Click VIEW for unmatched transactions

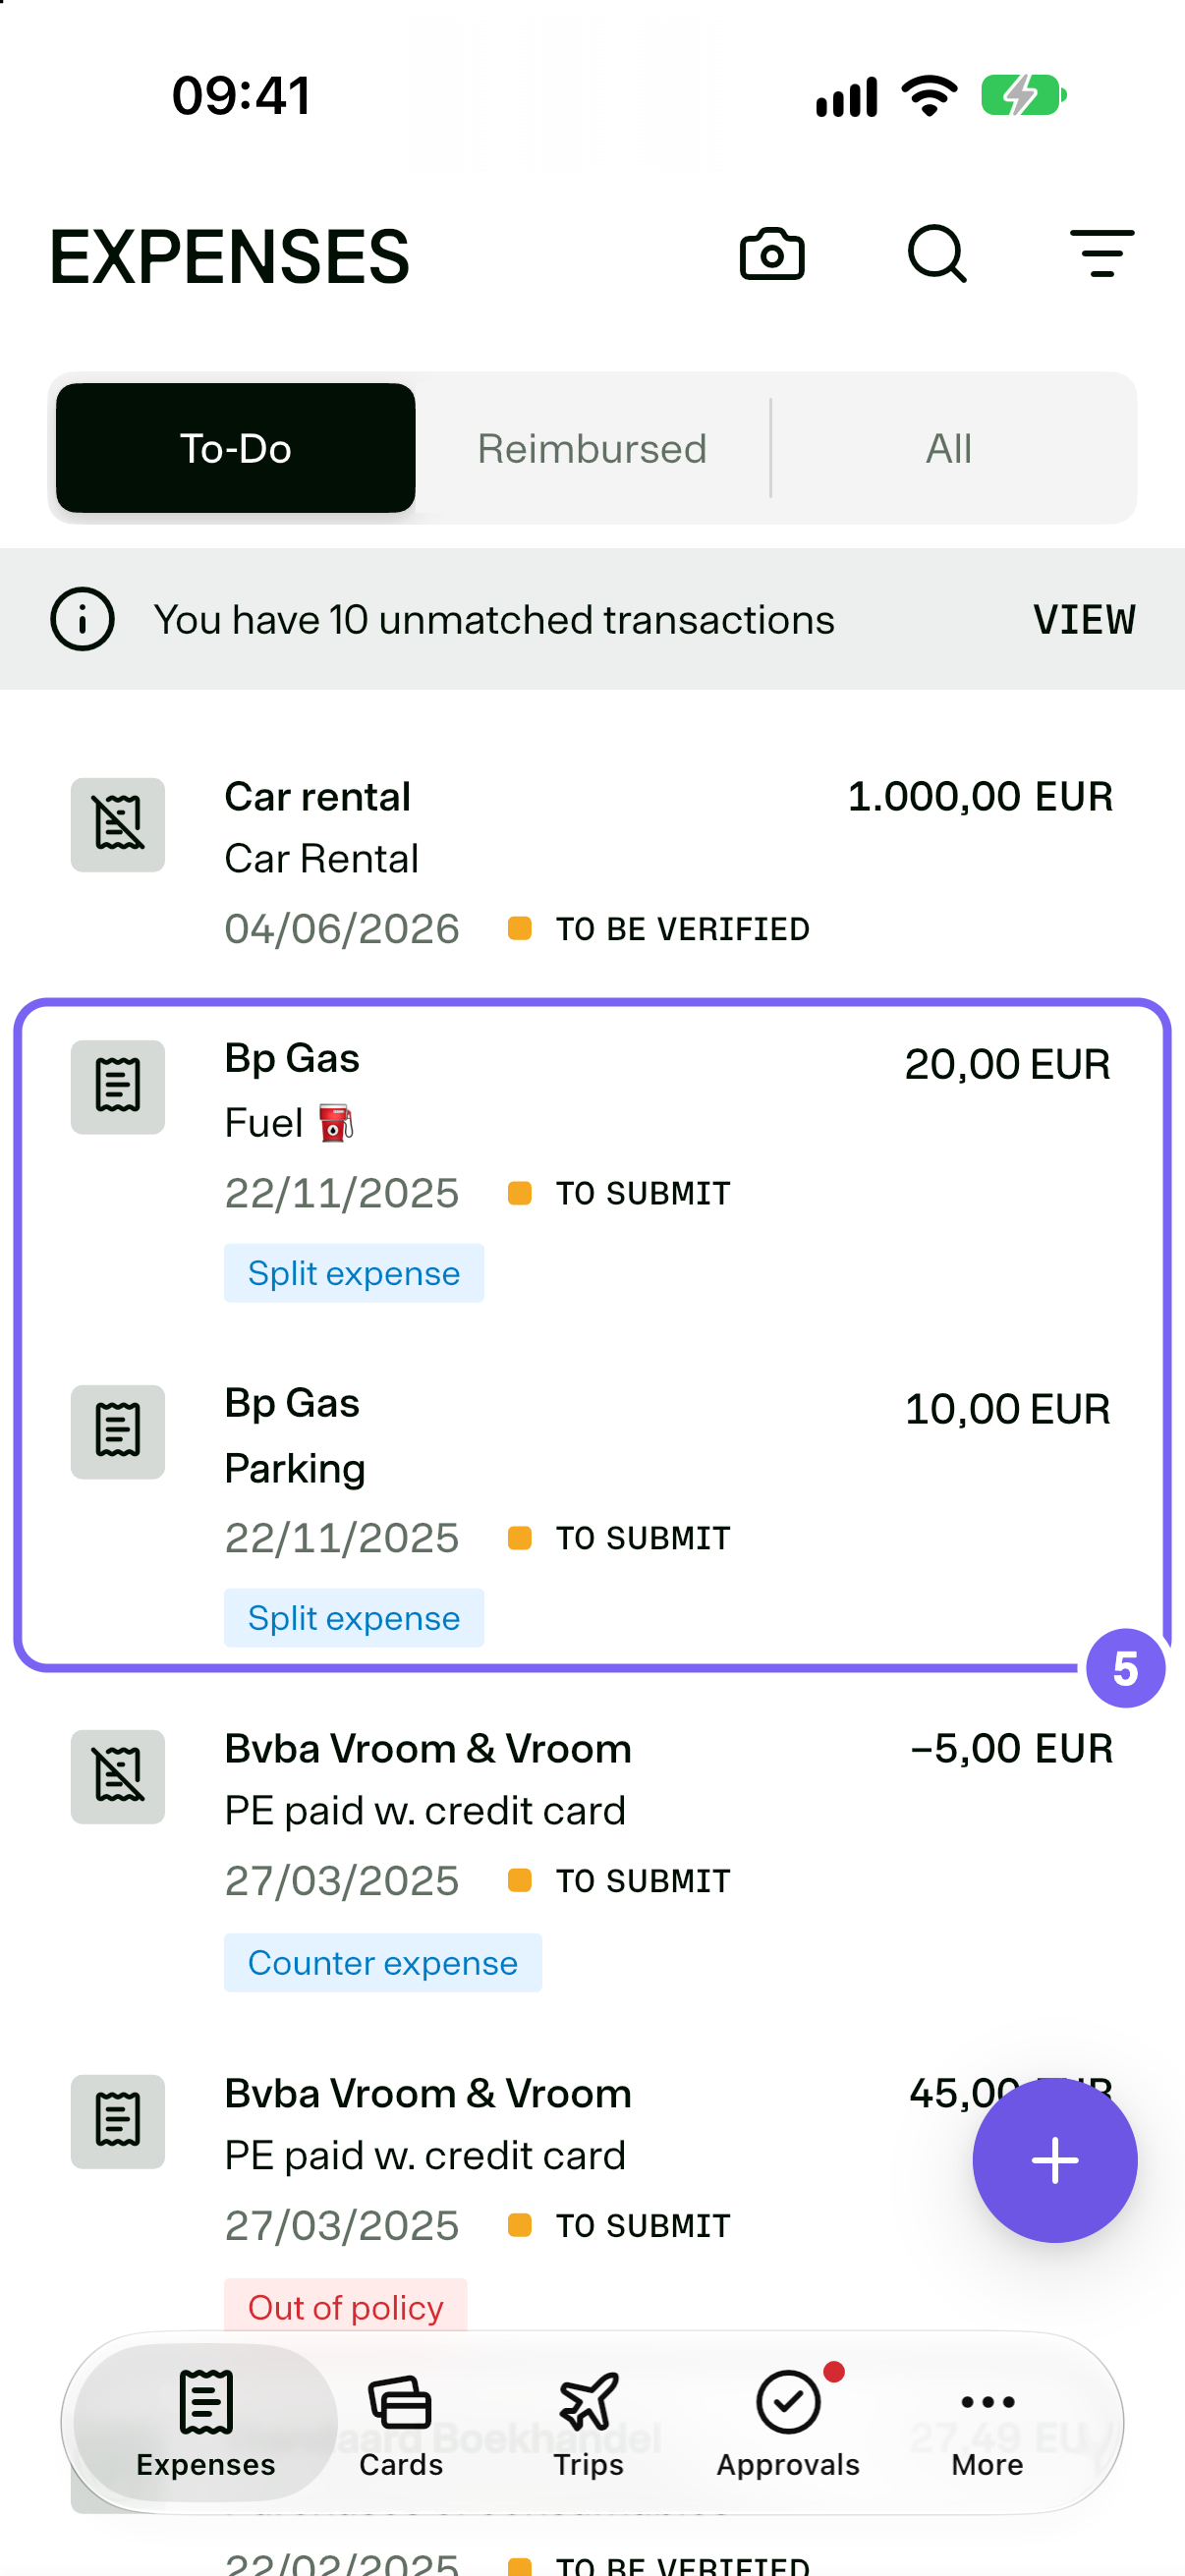coord(1084,620)
